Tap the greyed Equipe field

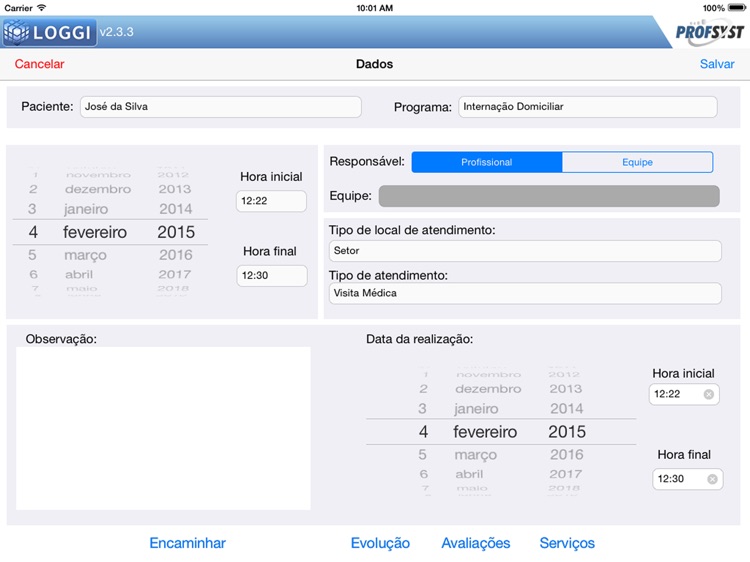tap(549, 196)
